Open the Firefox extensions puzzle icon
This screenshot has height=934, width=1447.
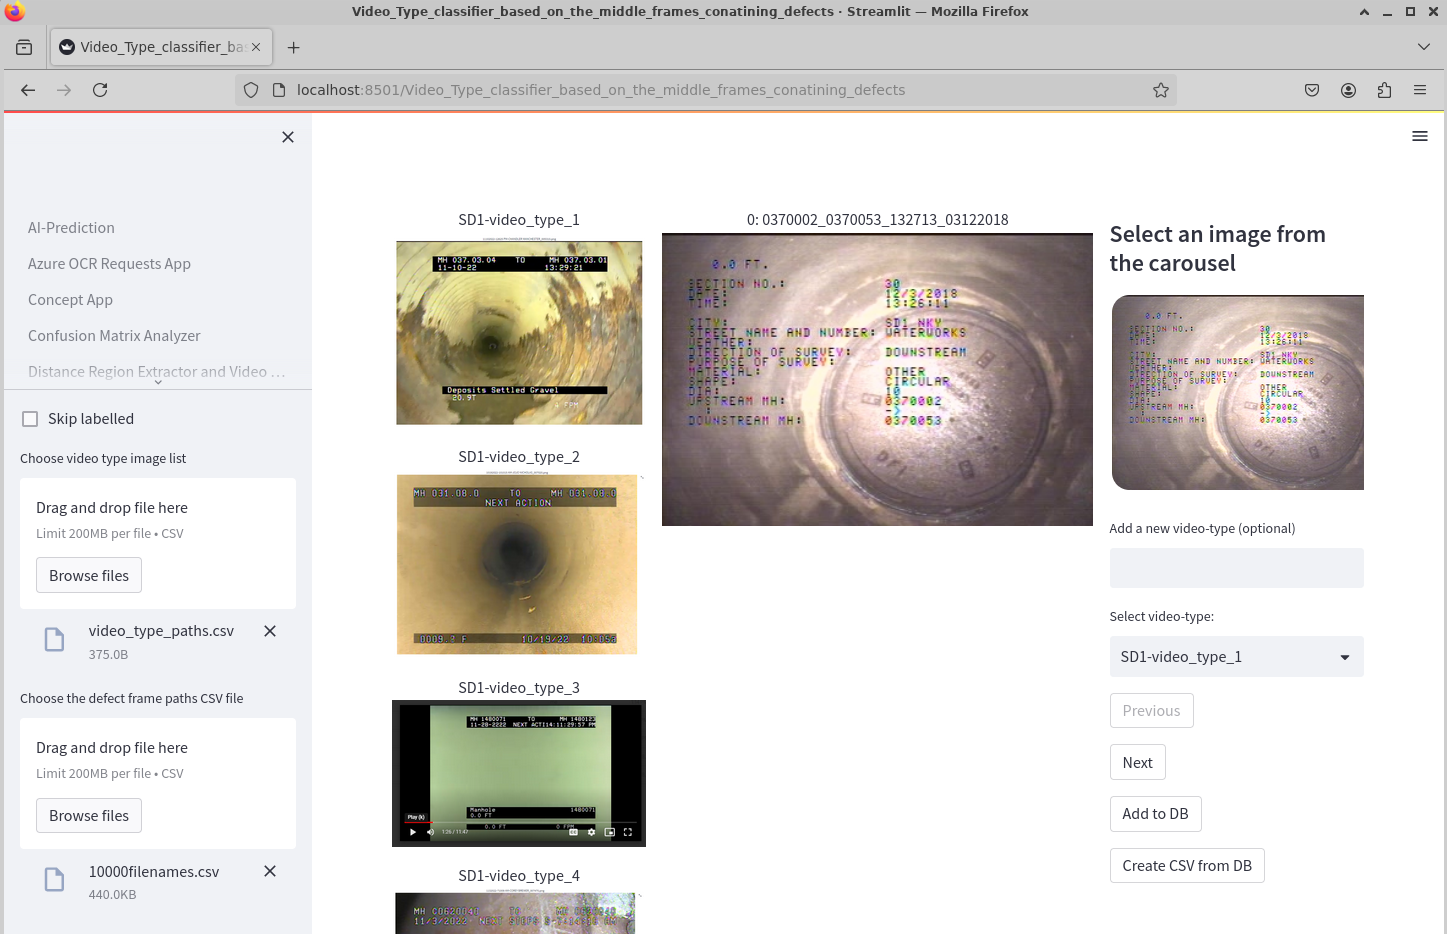click(1384, 90)
